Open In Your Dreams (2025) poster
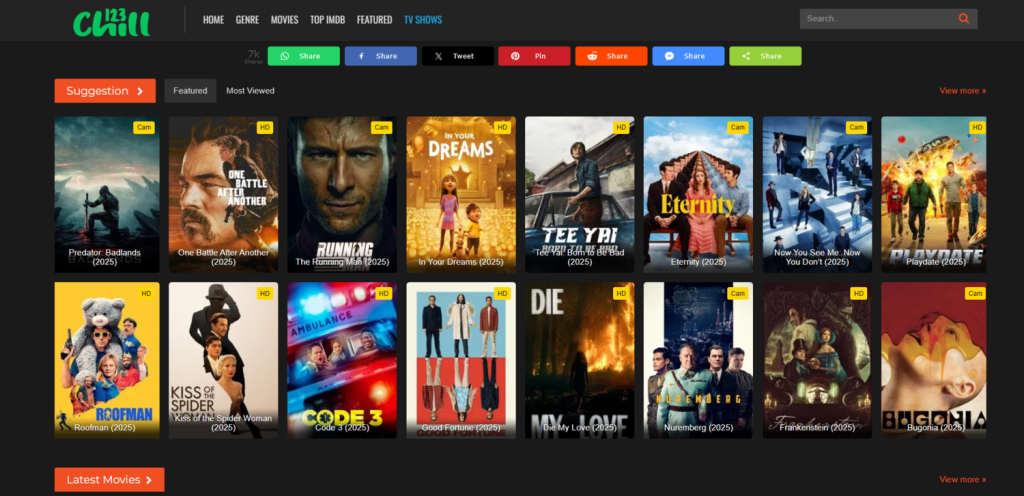1024x496 pixels. 461,194
